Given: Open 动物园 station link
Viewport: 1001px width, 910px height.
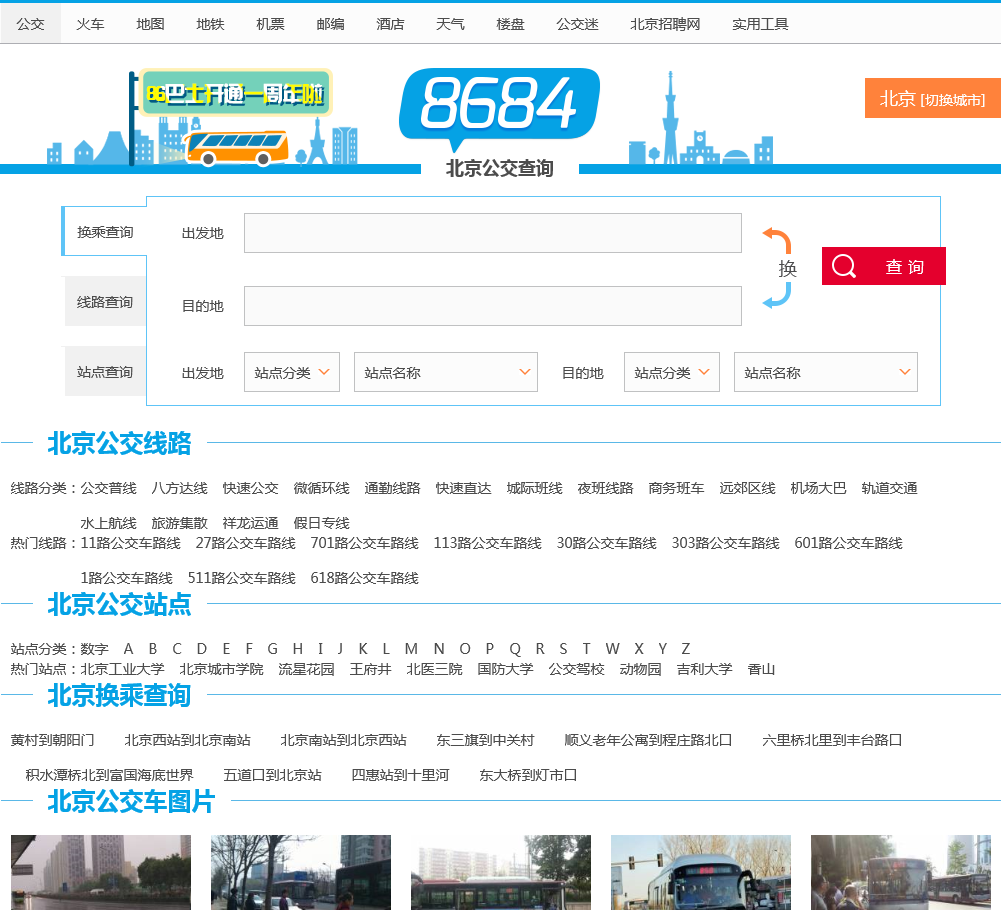Looking at the screenshot, I should [x=640, y=669].
